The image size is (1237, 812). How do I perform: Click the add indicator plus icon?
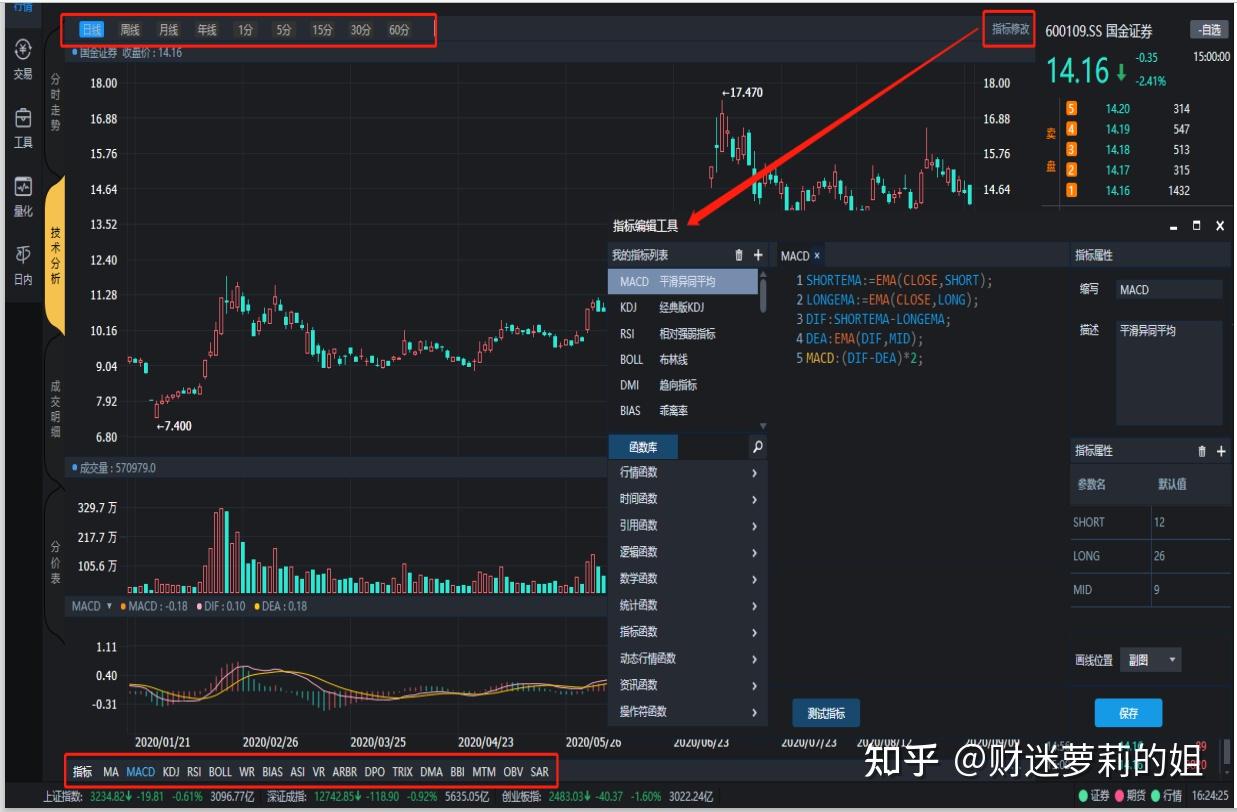tap(758, 255)
